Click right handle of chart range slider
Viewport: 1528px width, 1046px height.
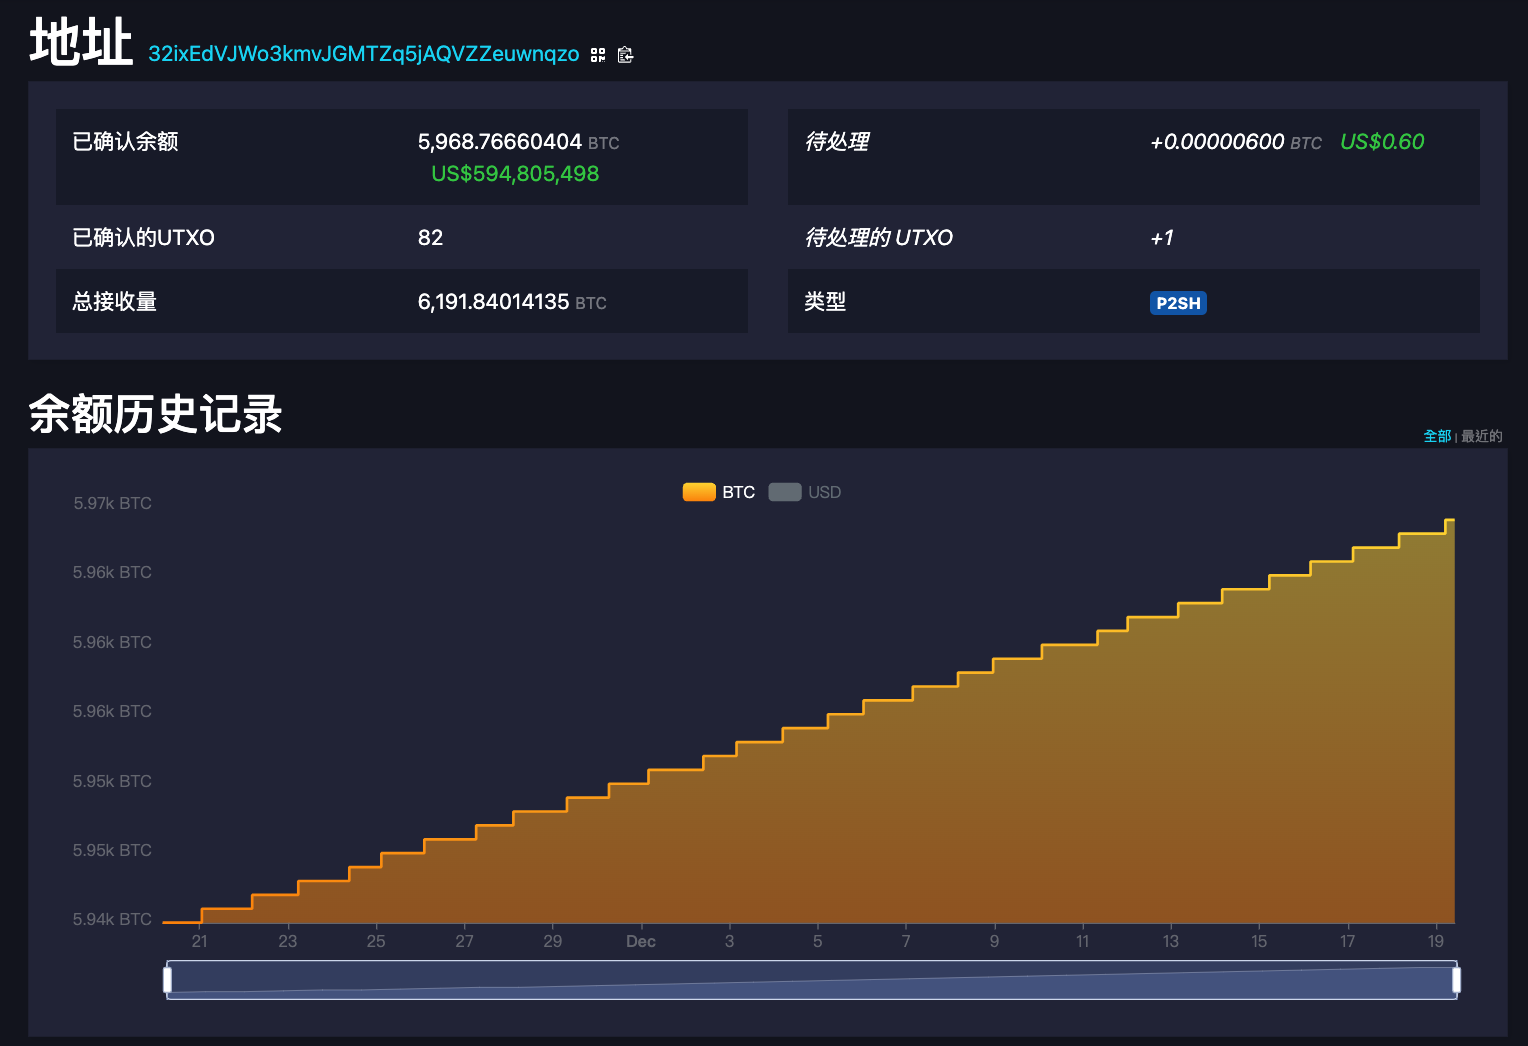click(x=1456, y=980)
